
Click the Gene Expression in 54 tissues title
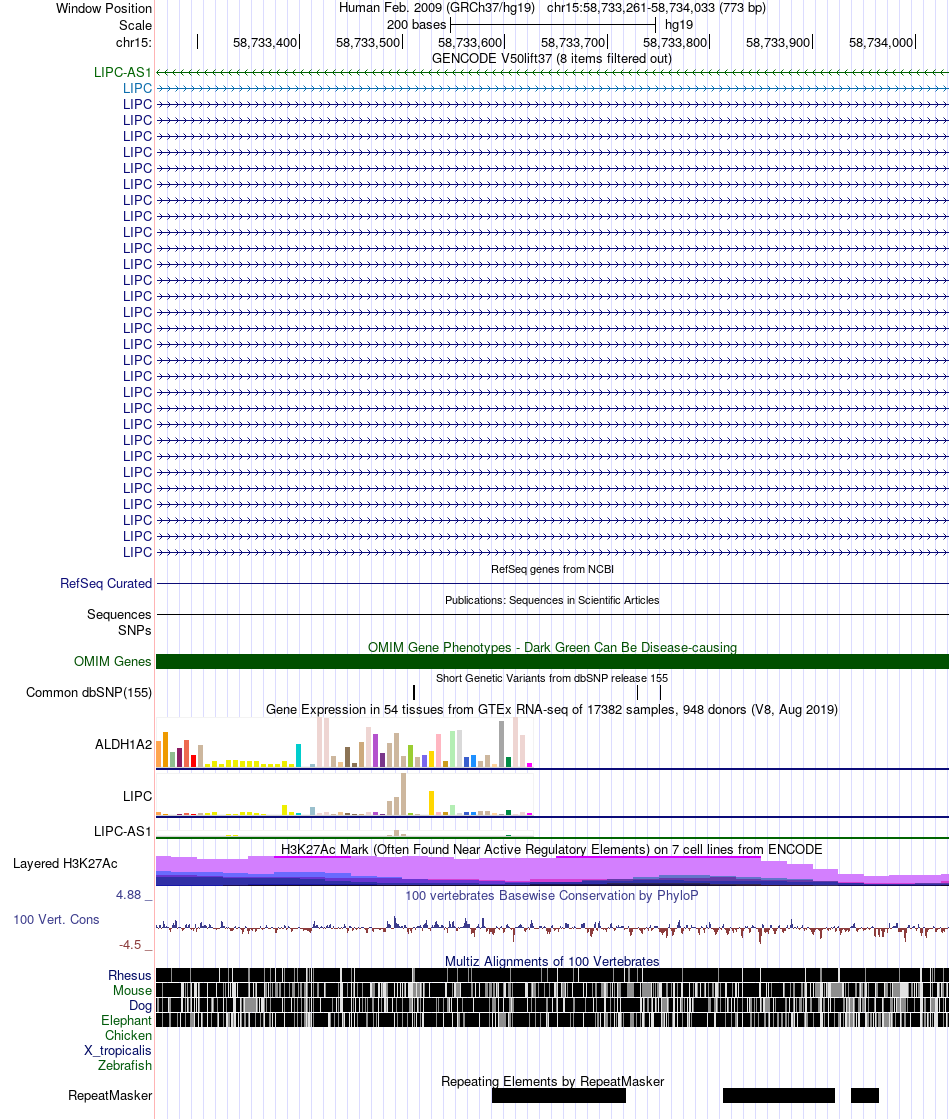pyautogui.click(x=552, y=709)
